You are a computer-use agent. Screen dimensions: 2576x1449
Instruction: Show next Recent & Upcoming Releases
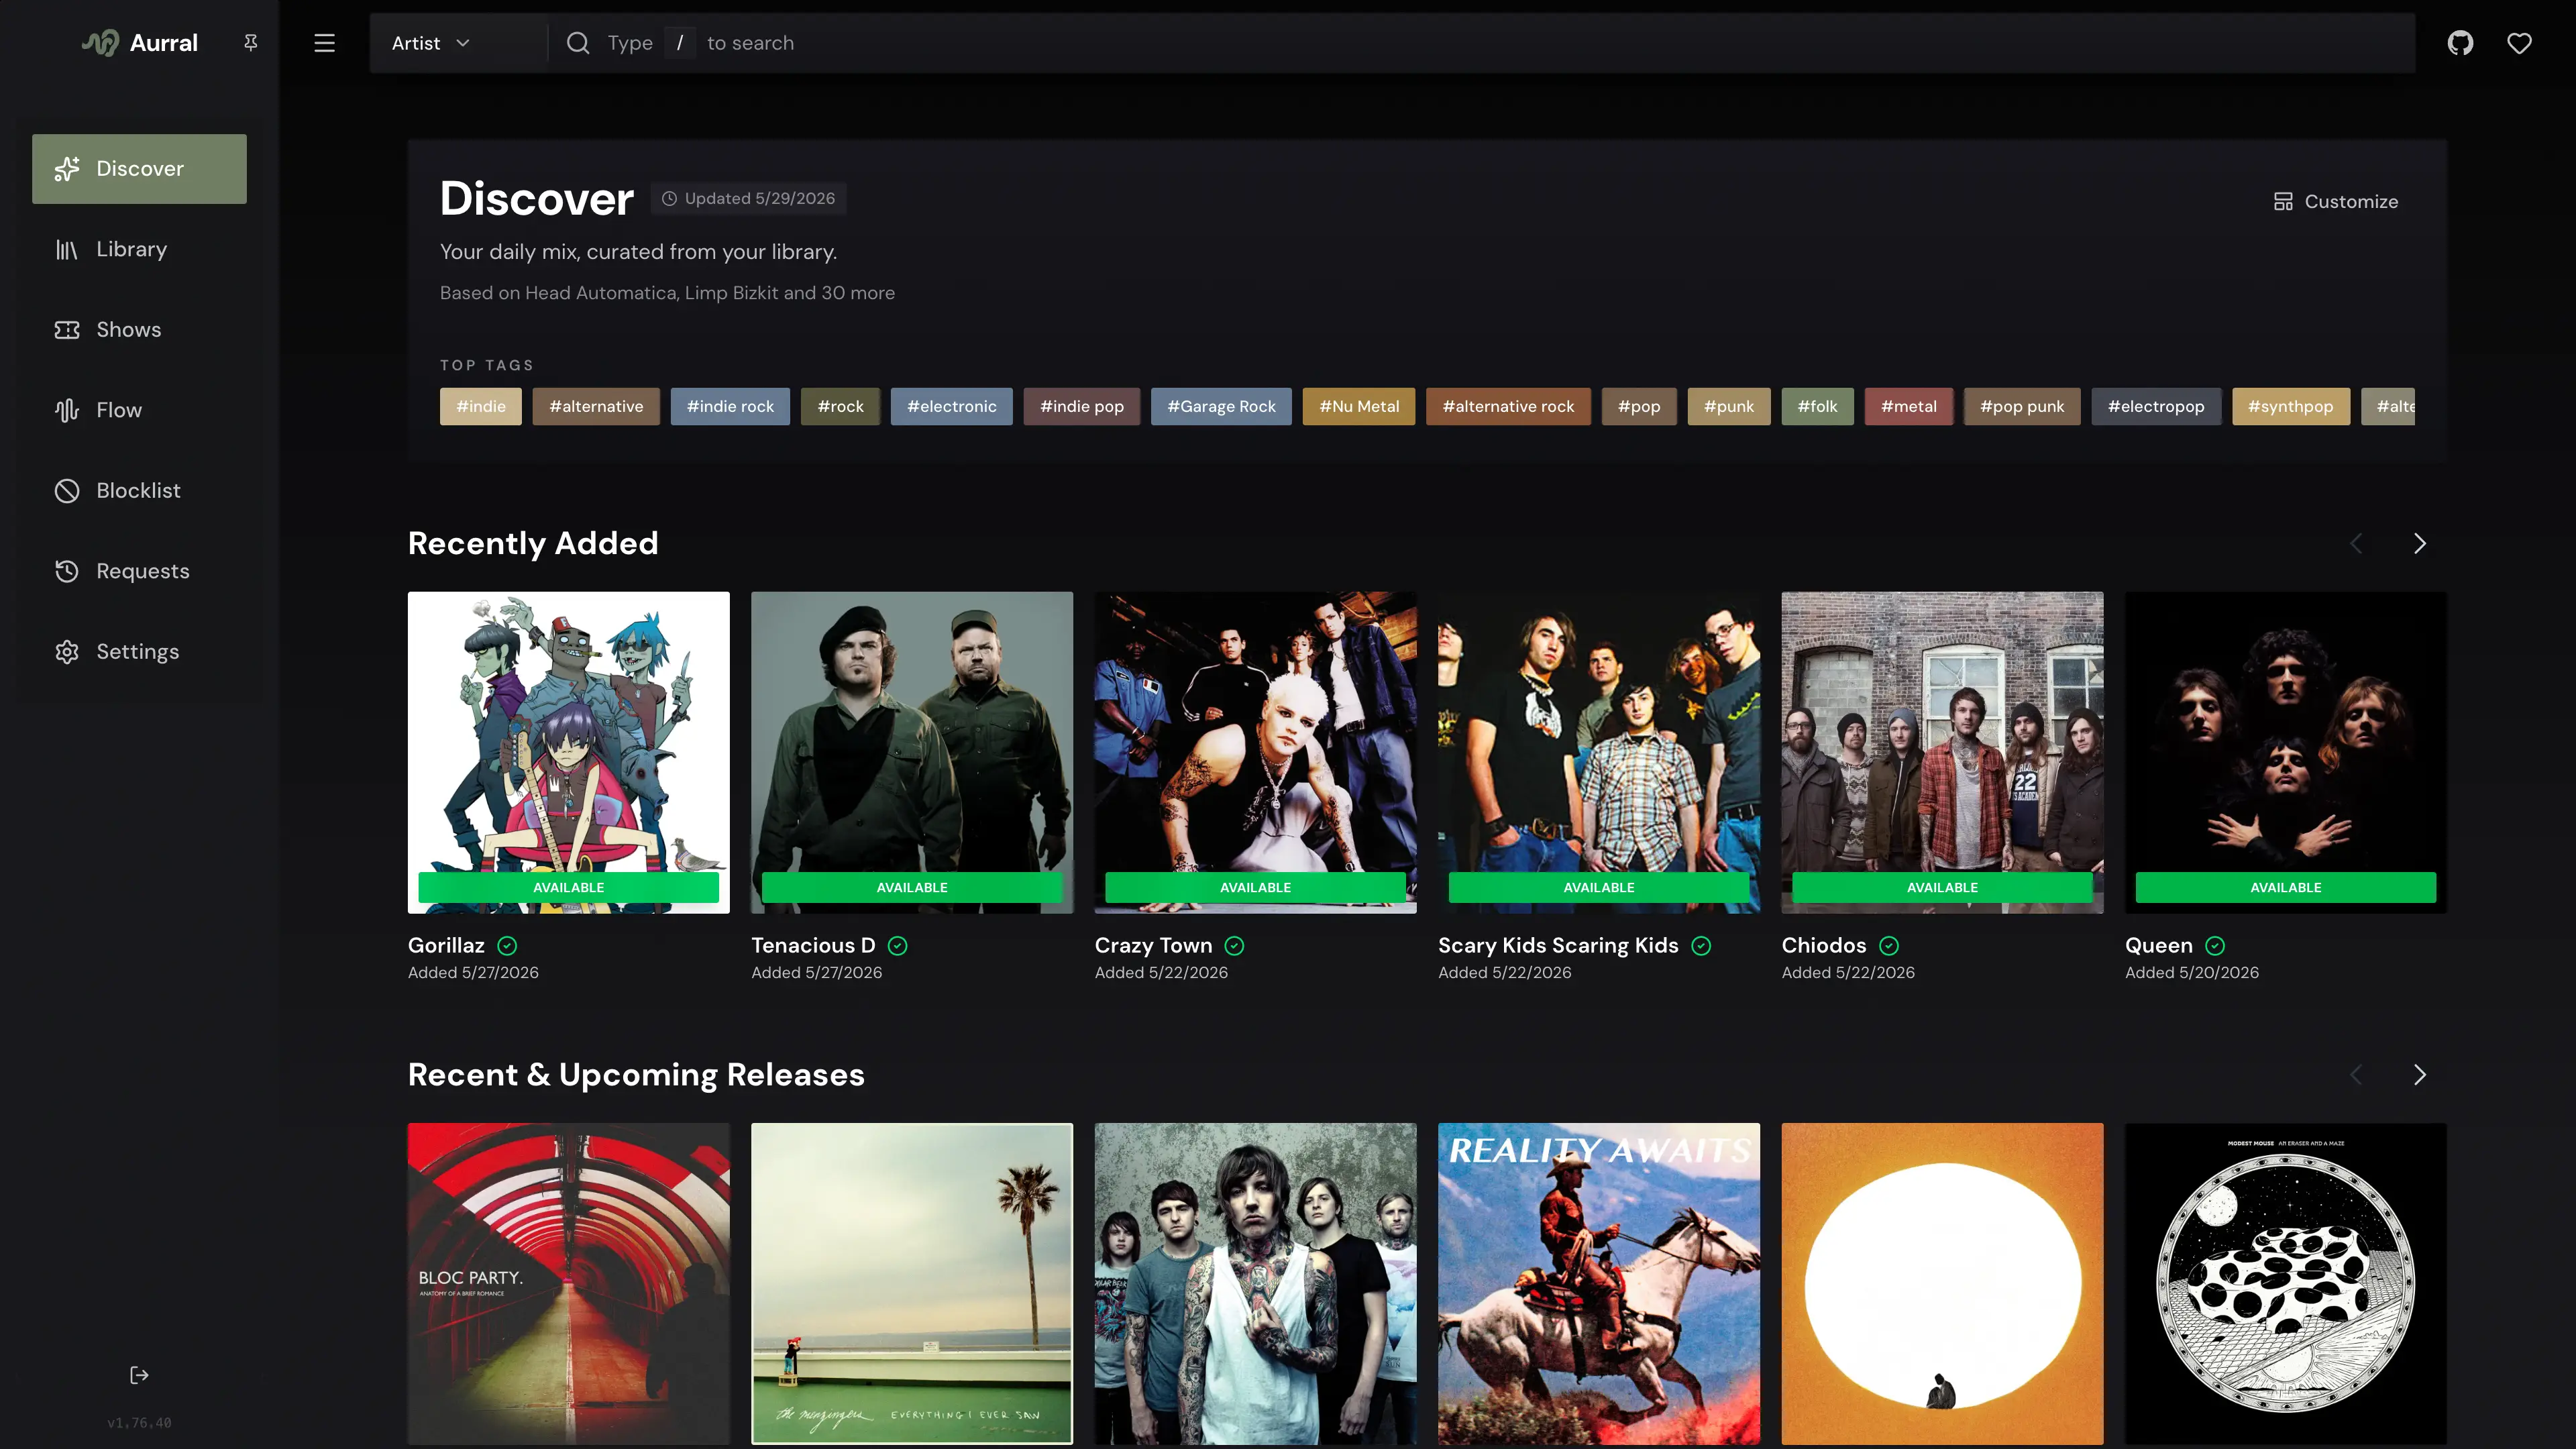tap(2420, 1074)
